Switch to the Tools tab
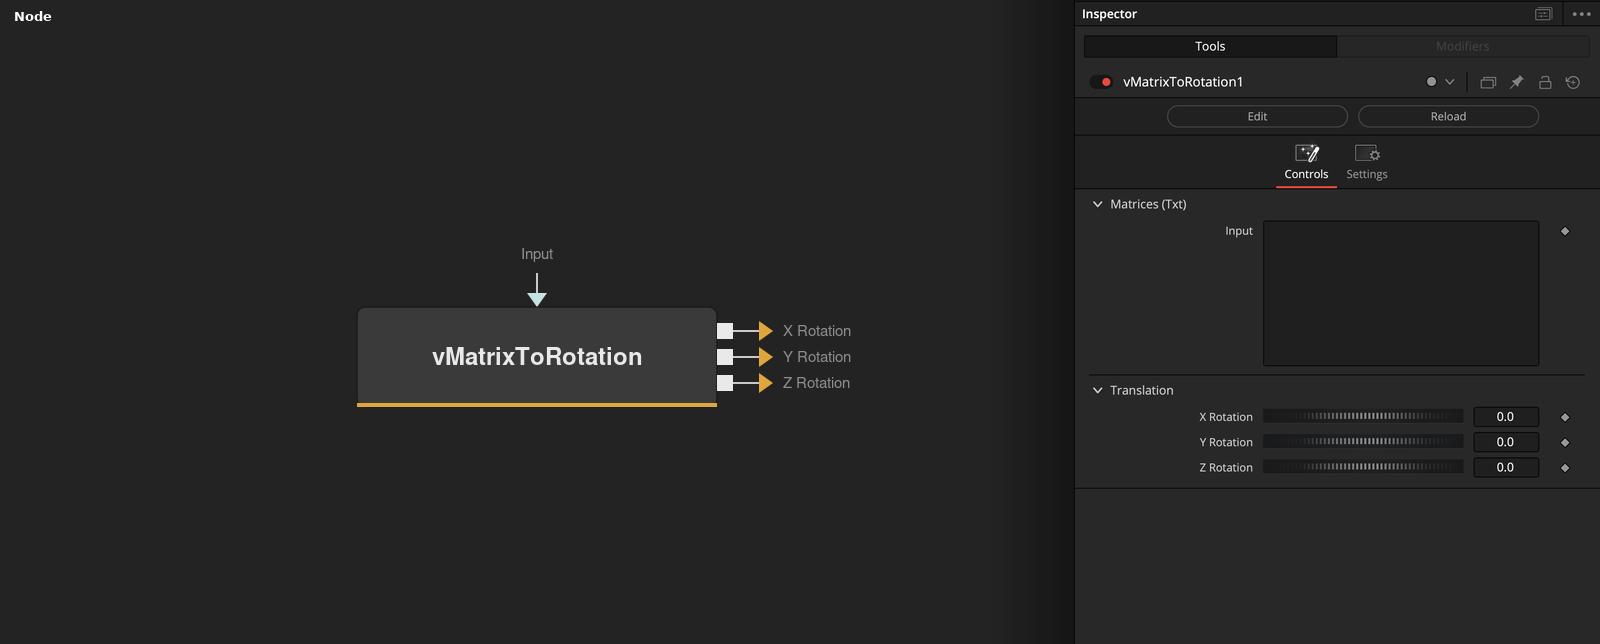The width and height of the screenshot is (1600, 644). pos(1210,46)
